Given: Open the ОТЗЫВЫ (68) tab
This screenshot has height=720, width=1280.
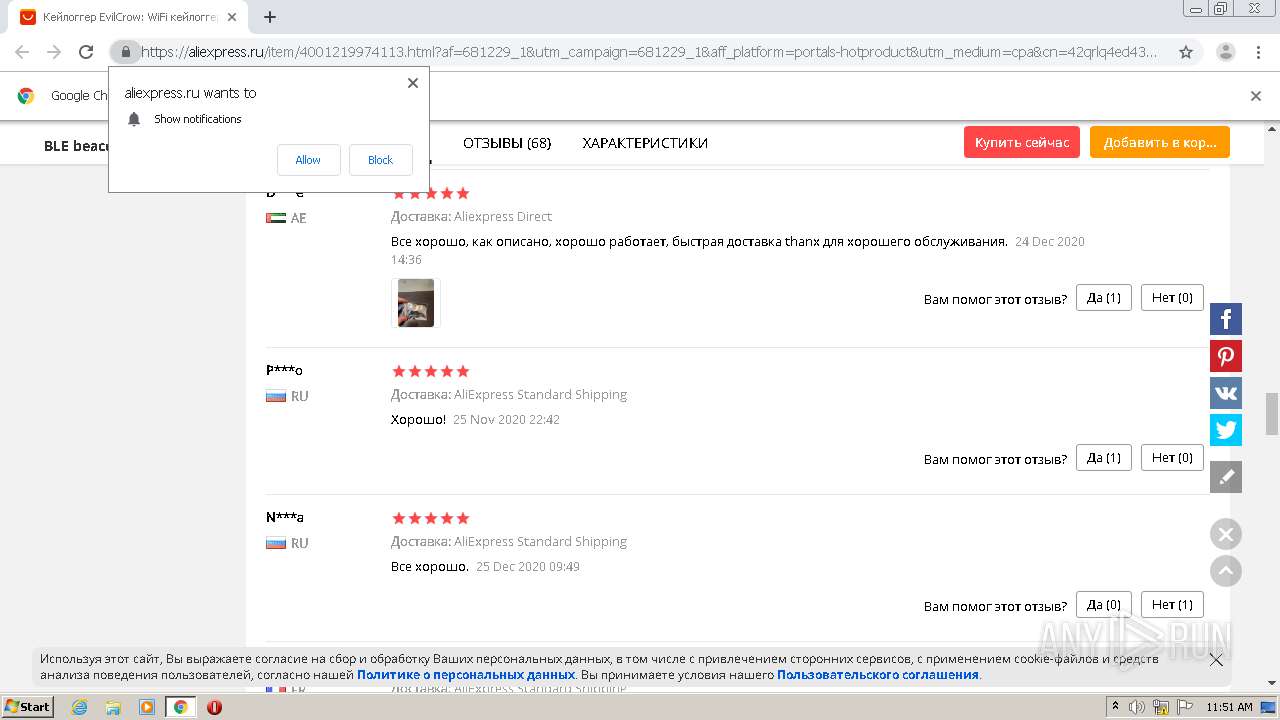Looking at the screenshot, I should [x=507, y=143].
